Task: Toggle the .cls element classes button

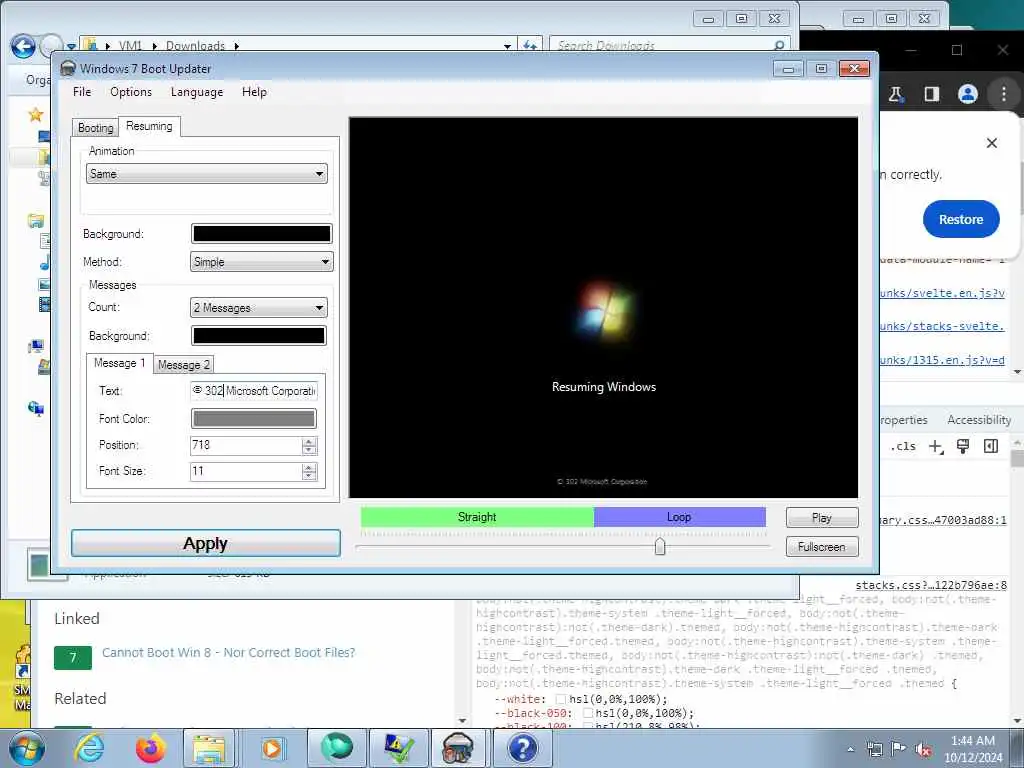Action: pos(903,447)
